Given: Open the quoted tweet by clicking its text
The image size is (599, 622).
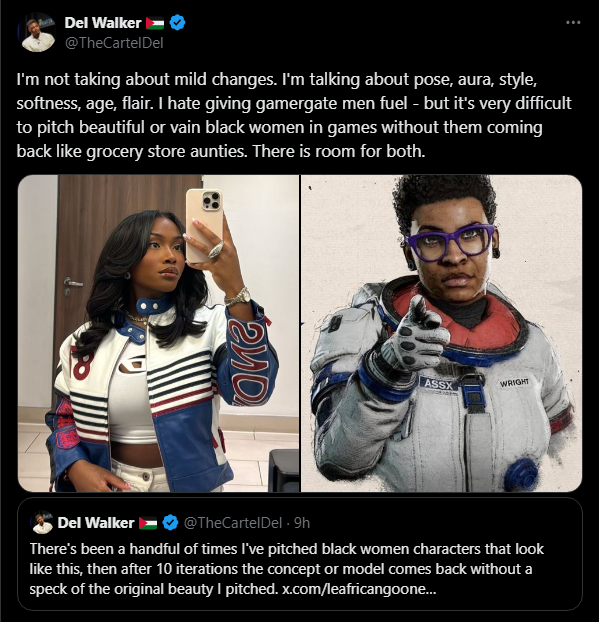Looking at the screenshot, I should click(x=286, y=569).
